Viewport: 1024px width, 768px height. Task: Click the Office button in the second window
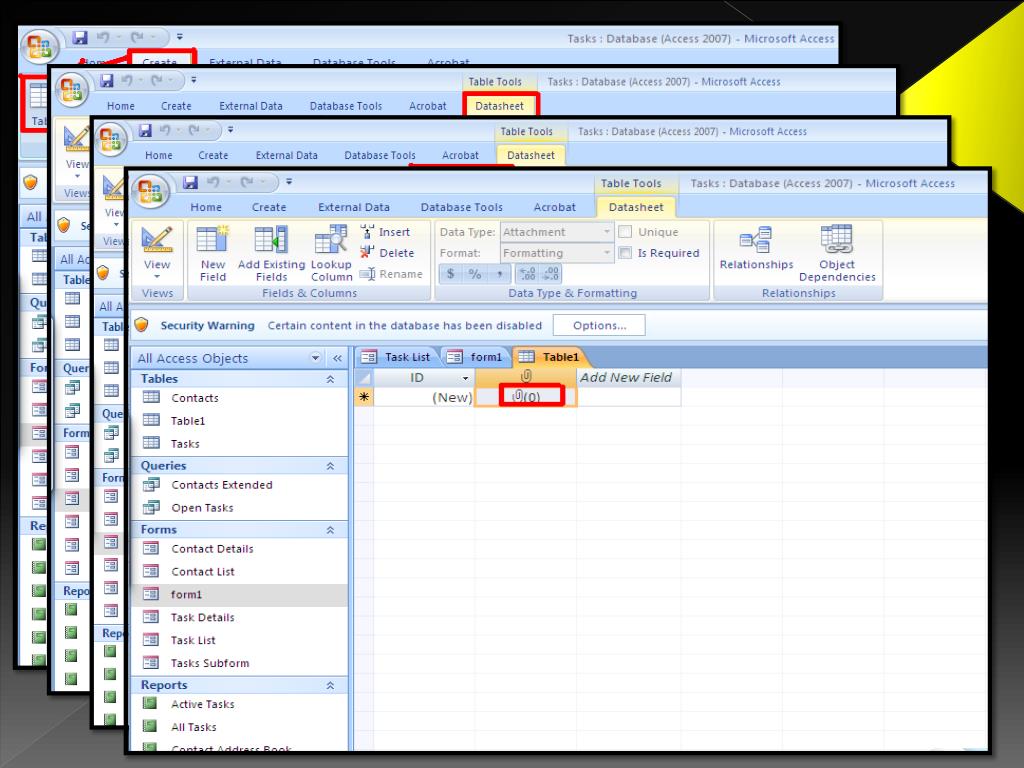[72, 90]
